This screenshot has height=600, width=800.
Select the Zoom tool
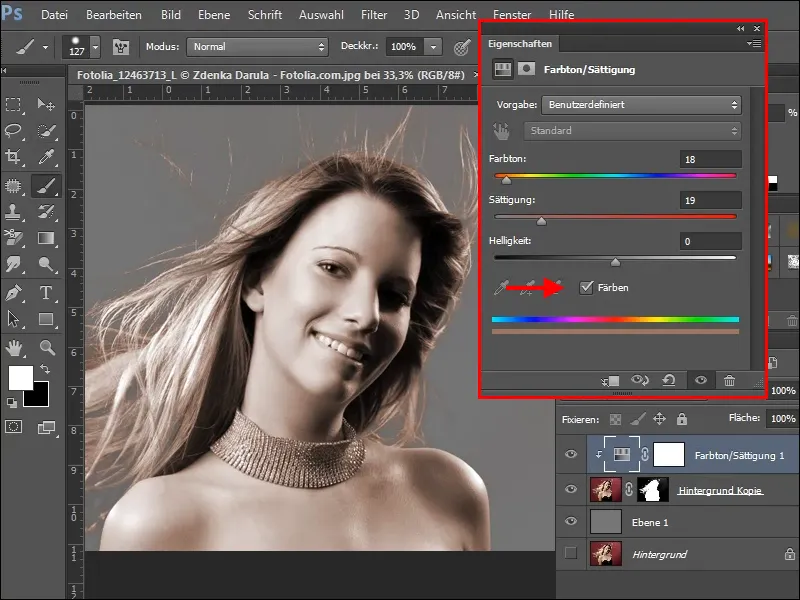(47, 348)
